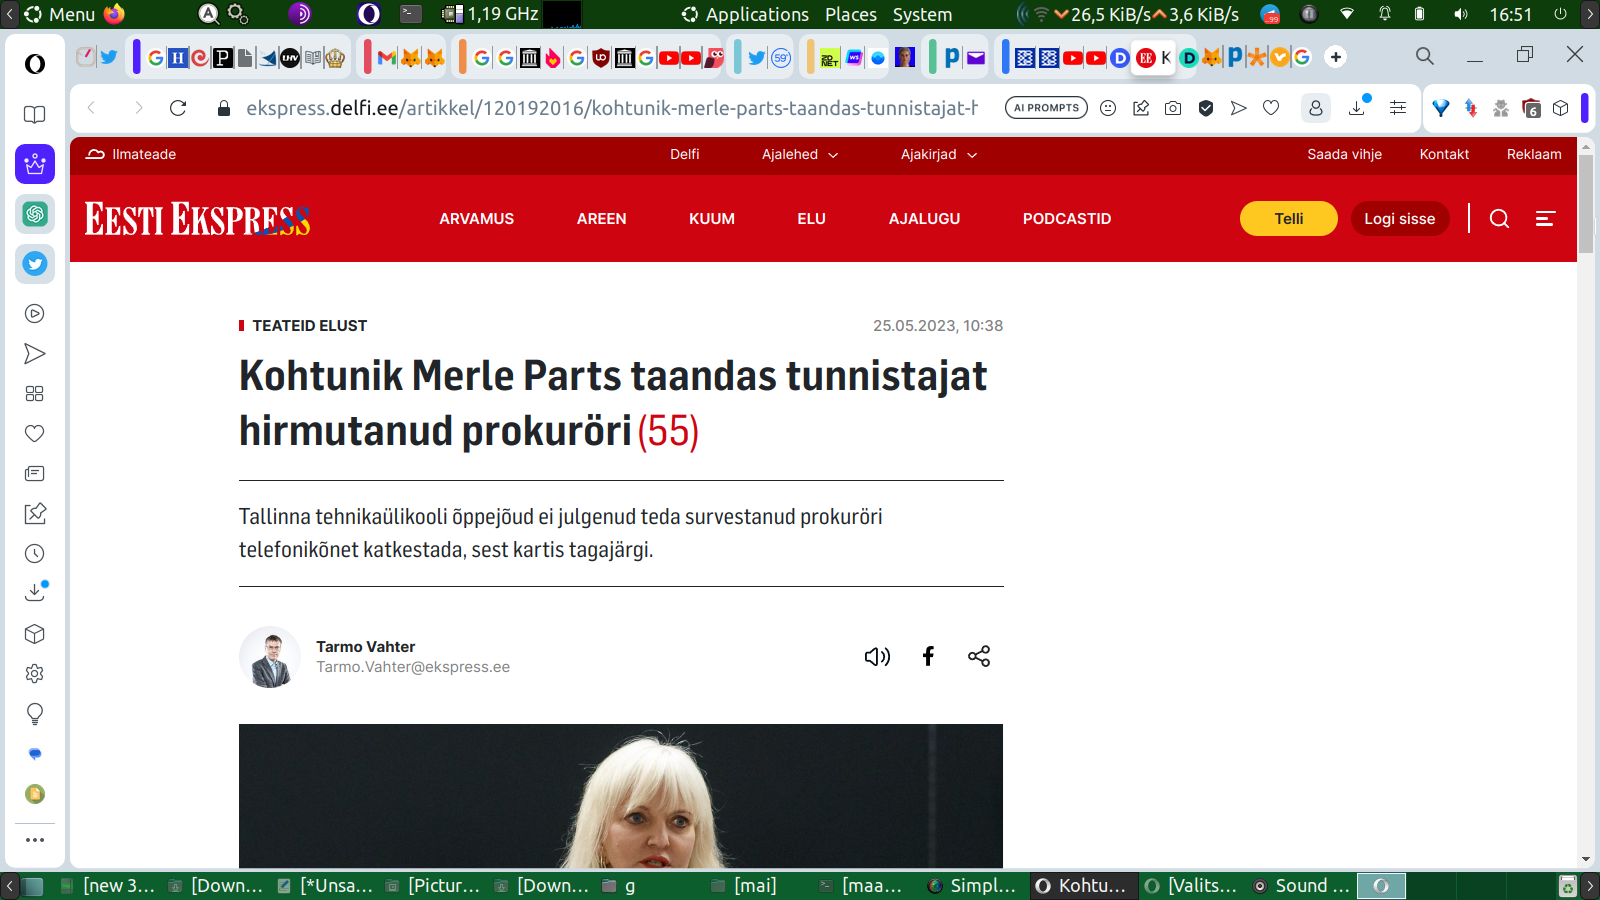Open the ELU section
This screenshot has height=900, width=1600.
pyautogui.click(x=812, y=219)
